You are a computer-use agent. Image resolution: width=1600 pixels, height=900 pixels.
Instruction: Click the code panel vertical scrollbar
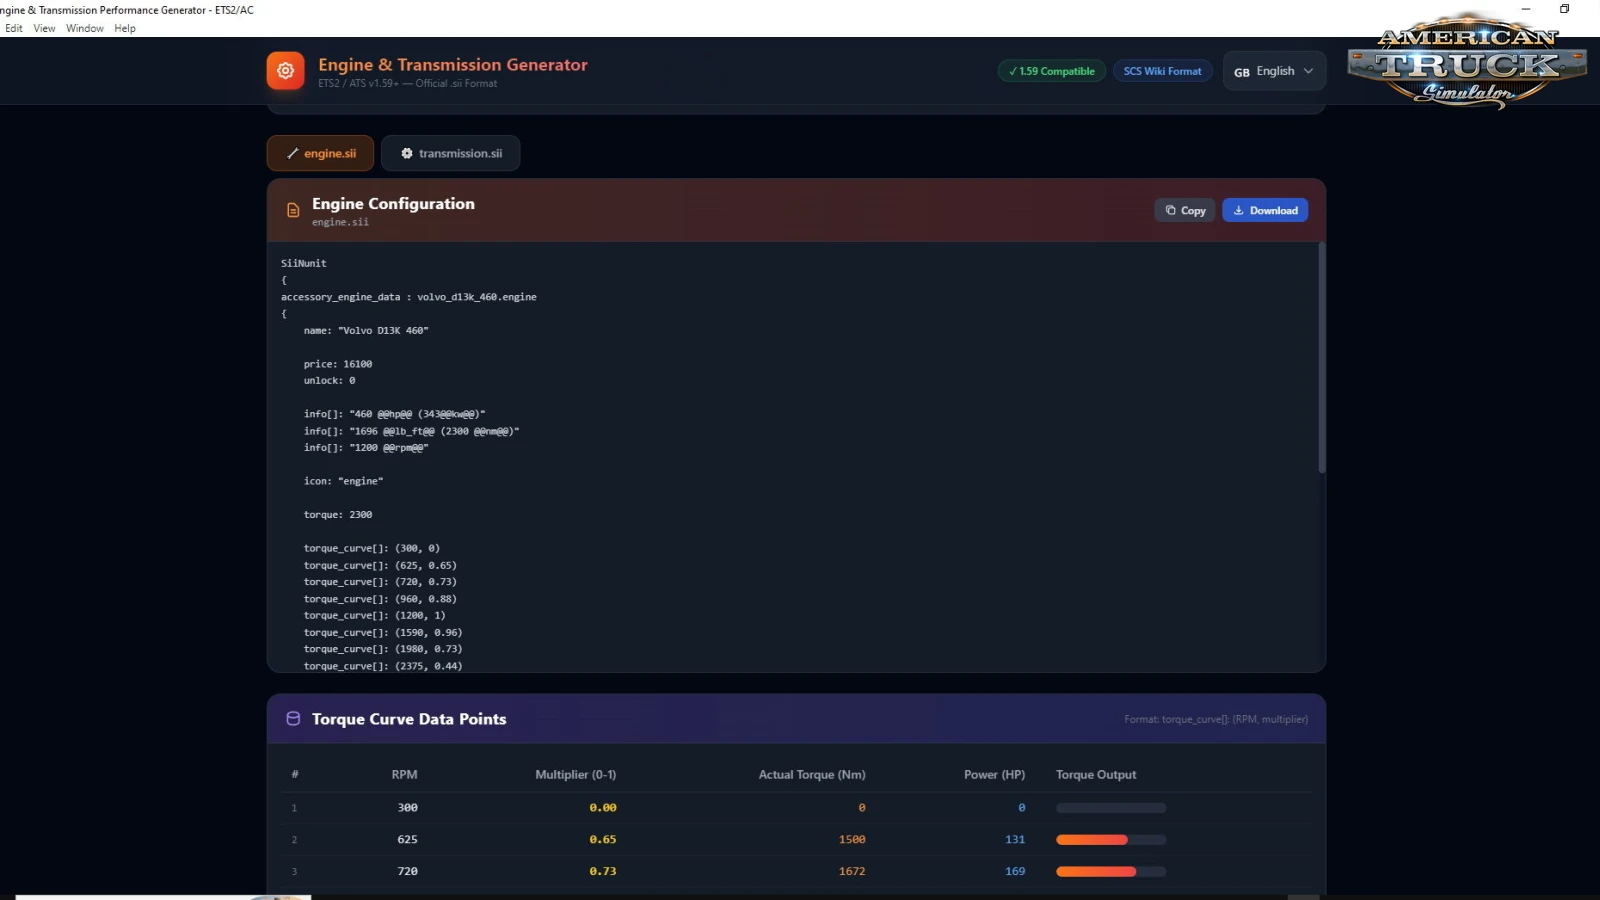pos(1321,358)
